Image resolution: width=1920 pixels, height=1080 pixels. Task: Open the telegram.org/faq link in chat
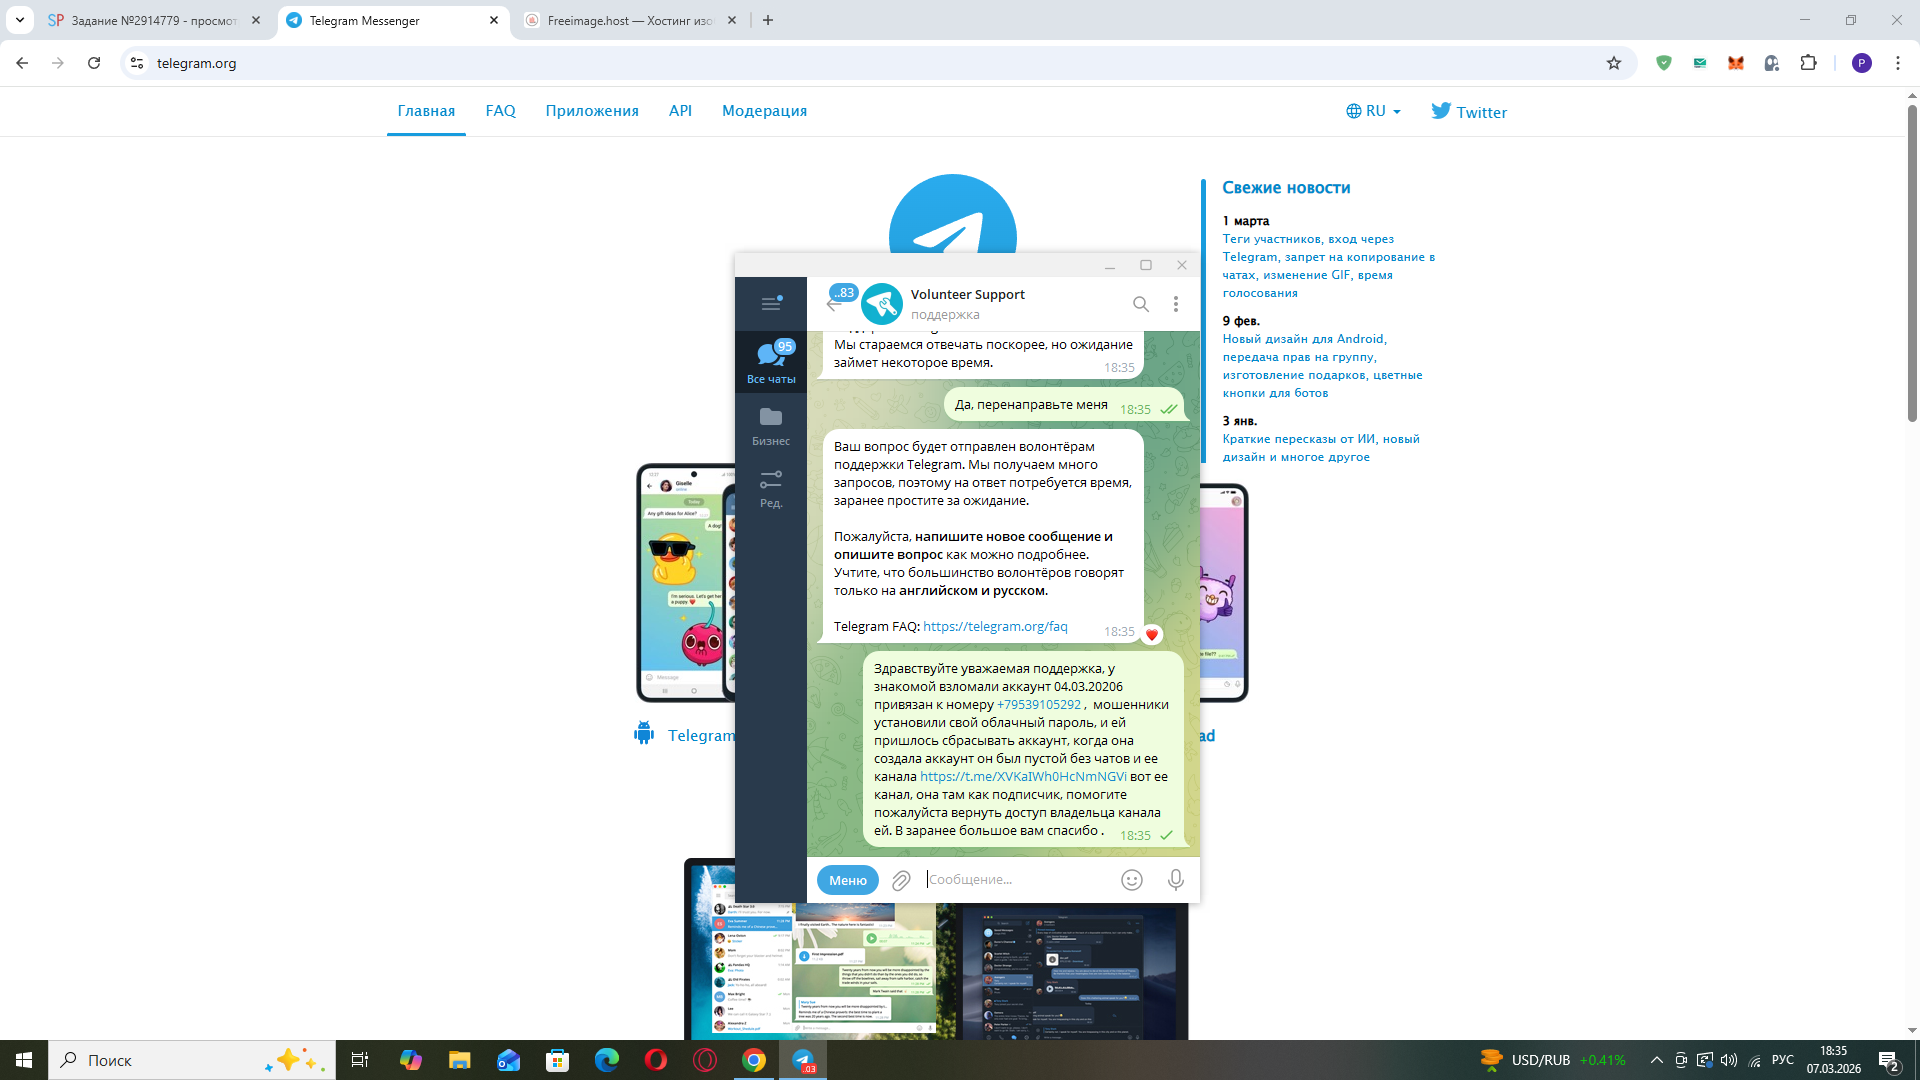[x=995, y=627]
